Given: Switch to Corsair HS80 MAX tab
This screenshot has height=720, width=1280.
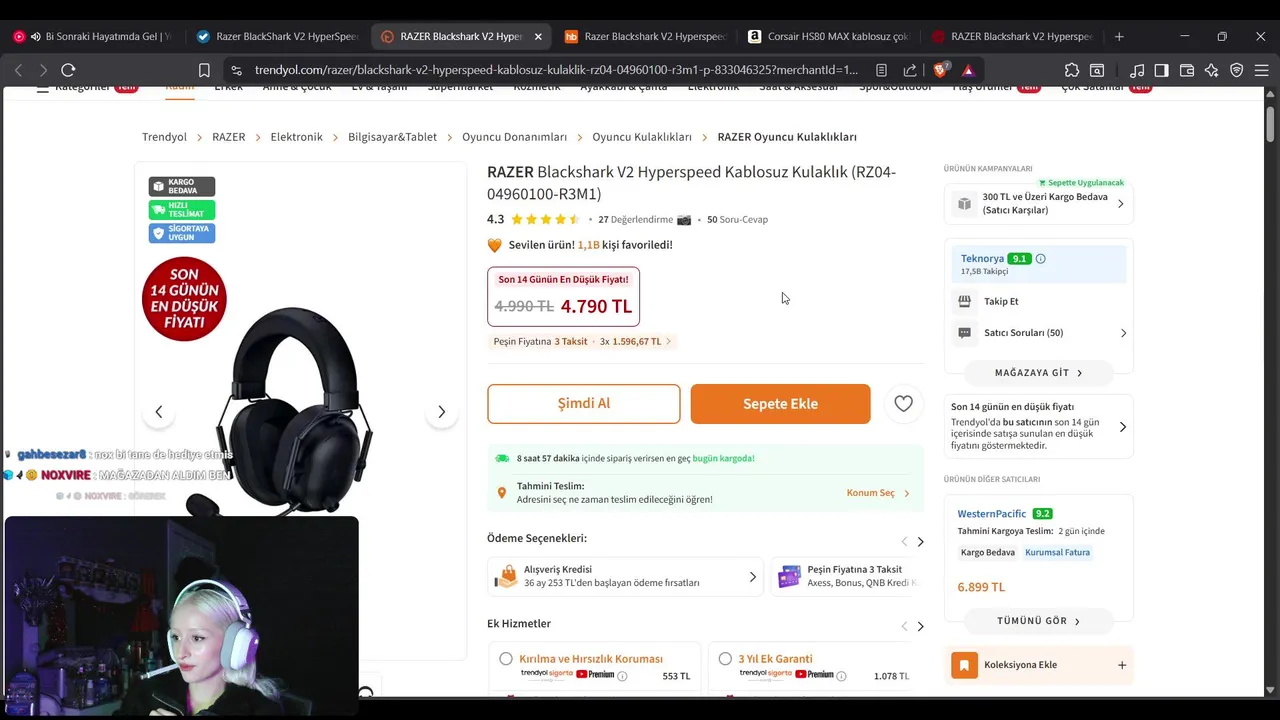Looking at the screenshot, I should coord(828,36).
